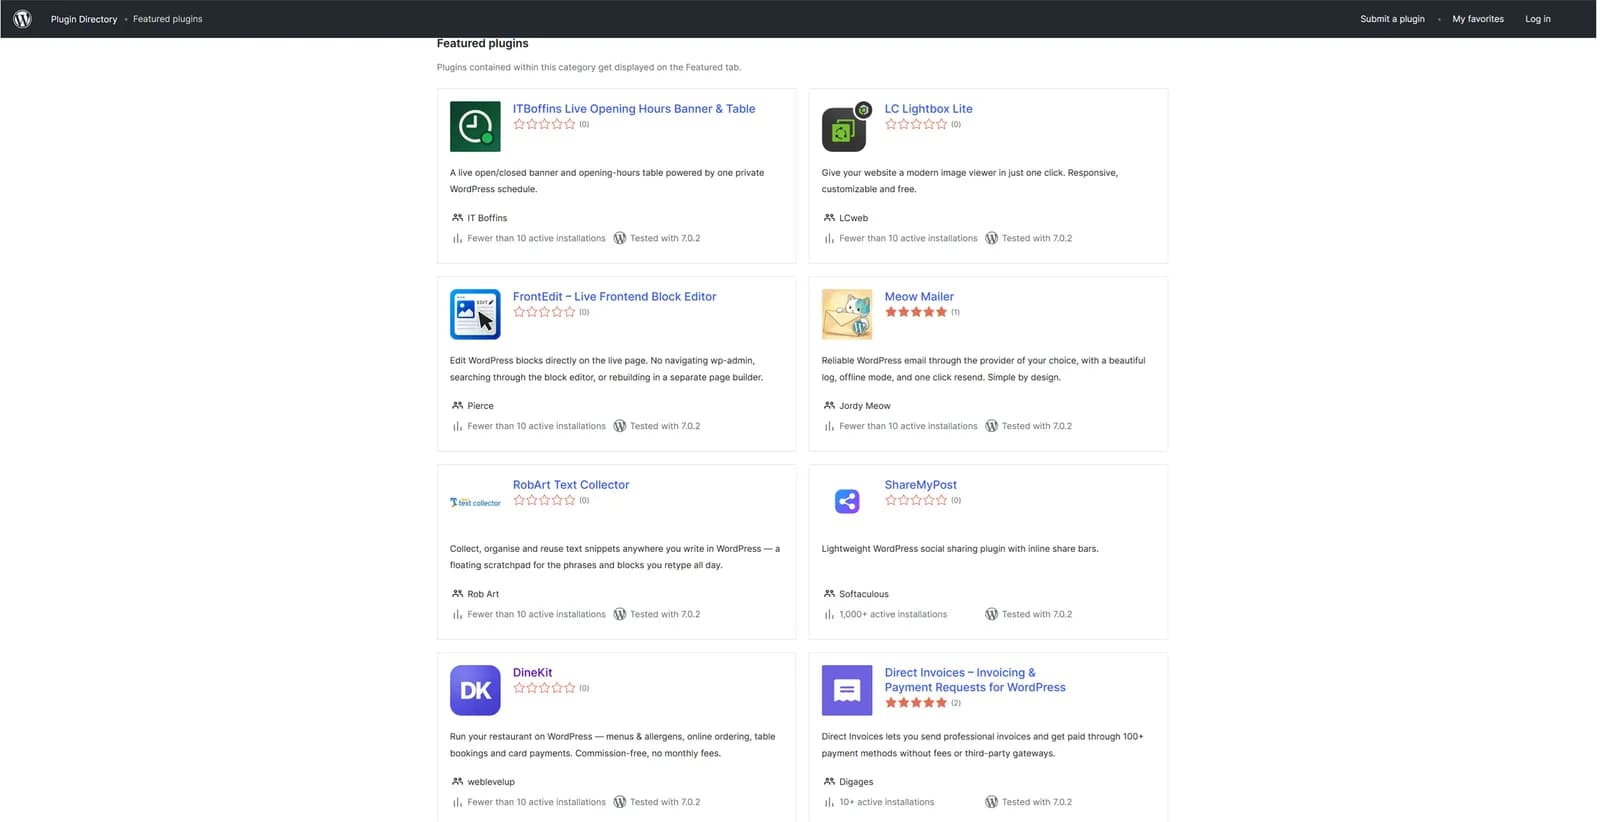Open the ITBoffins Live Opening Hours plugin icon

point(475,126)
